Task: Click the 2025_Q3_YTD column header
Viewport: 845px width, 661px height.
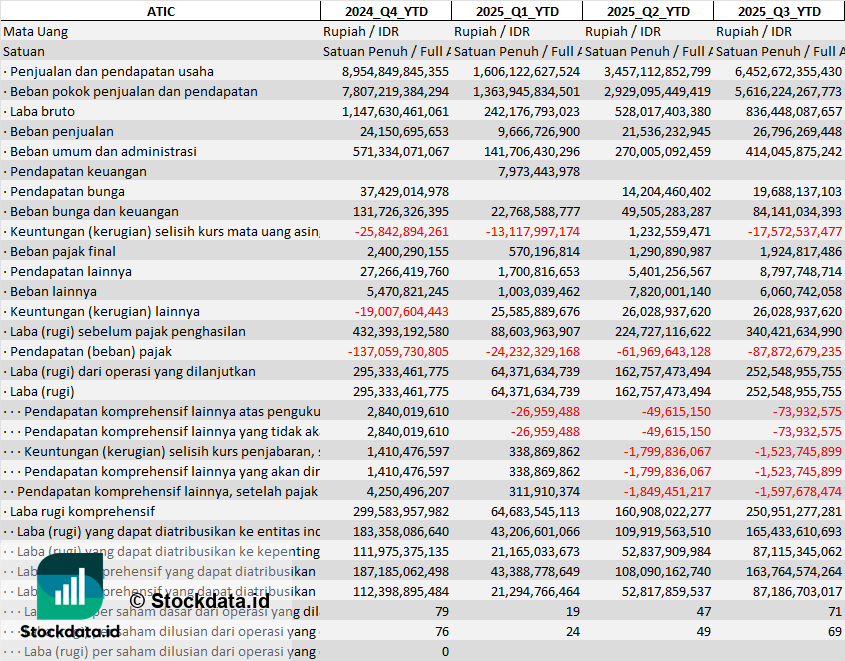Action: 779,11
